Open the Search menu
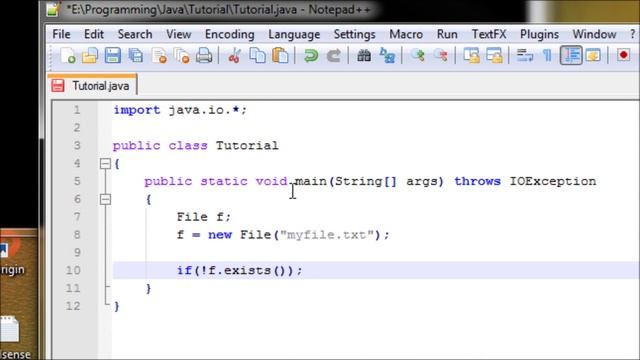This screenshot has height=360, width=640. (135, 34)
